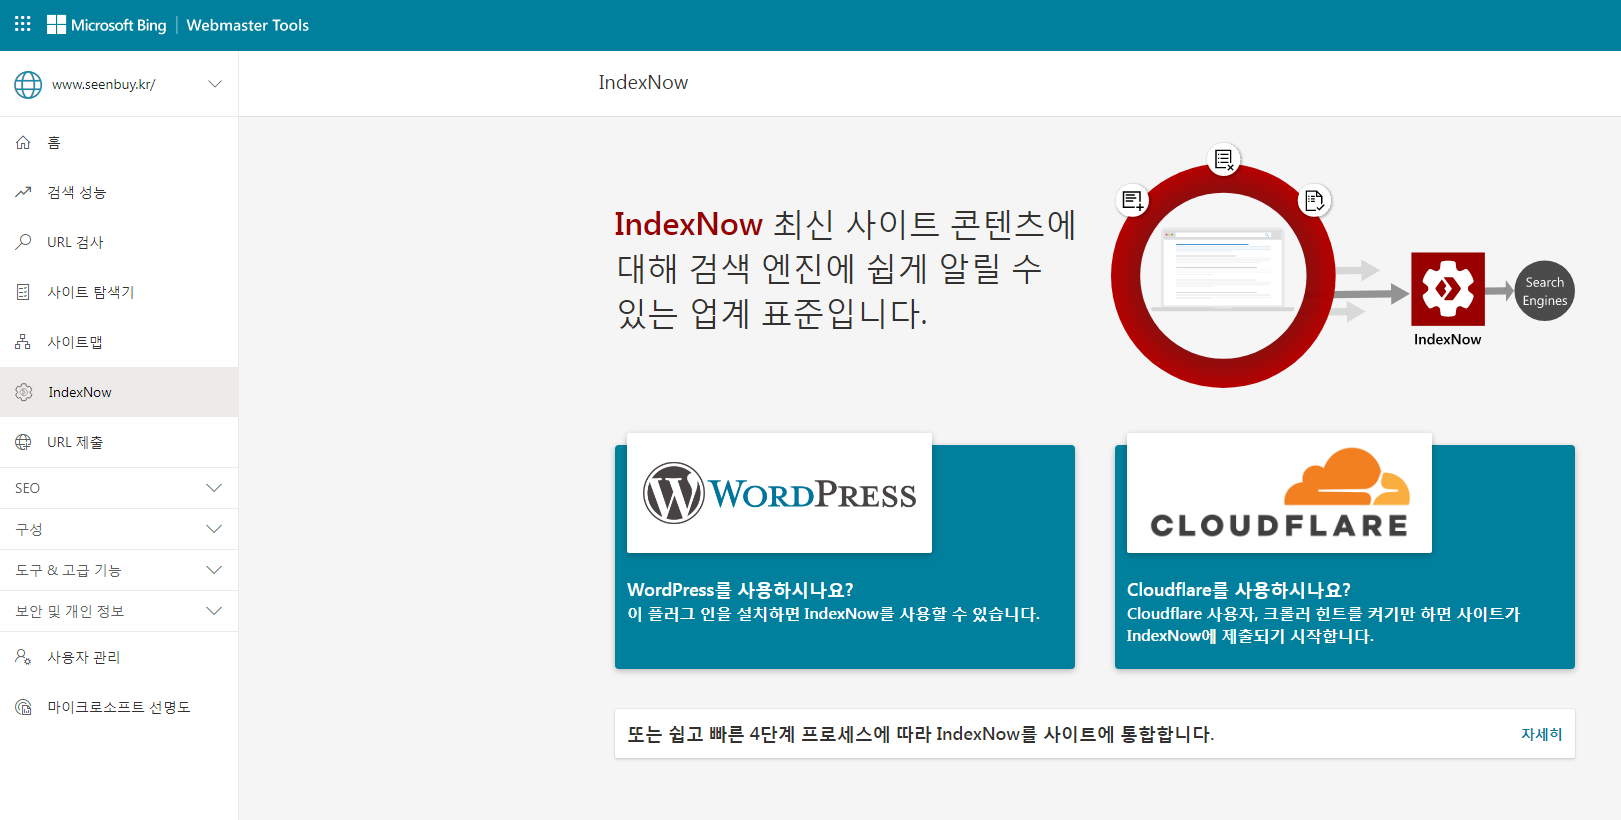Click the 보안 및 개인 정보 label
Viewport: 1621px width, 820px height.
pyautogui.click(x=70, y=611)
